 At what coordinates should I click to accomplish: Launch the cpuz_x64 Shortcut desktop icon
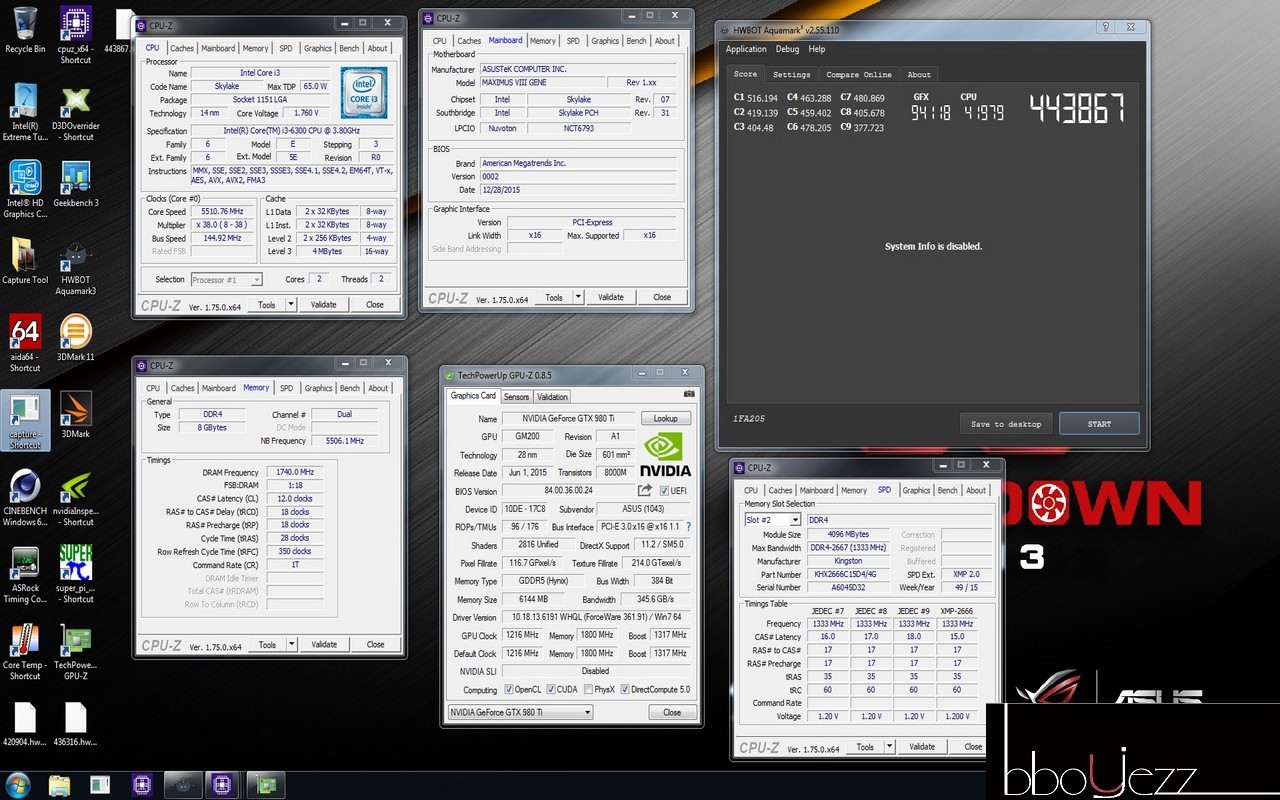(75, 35)
